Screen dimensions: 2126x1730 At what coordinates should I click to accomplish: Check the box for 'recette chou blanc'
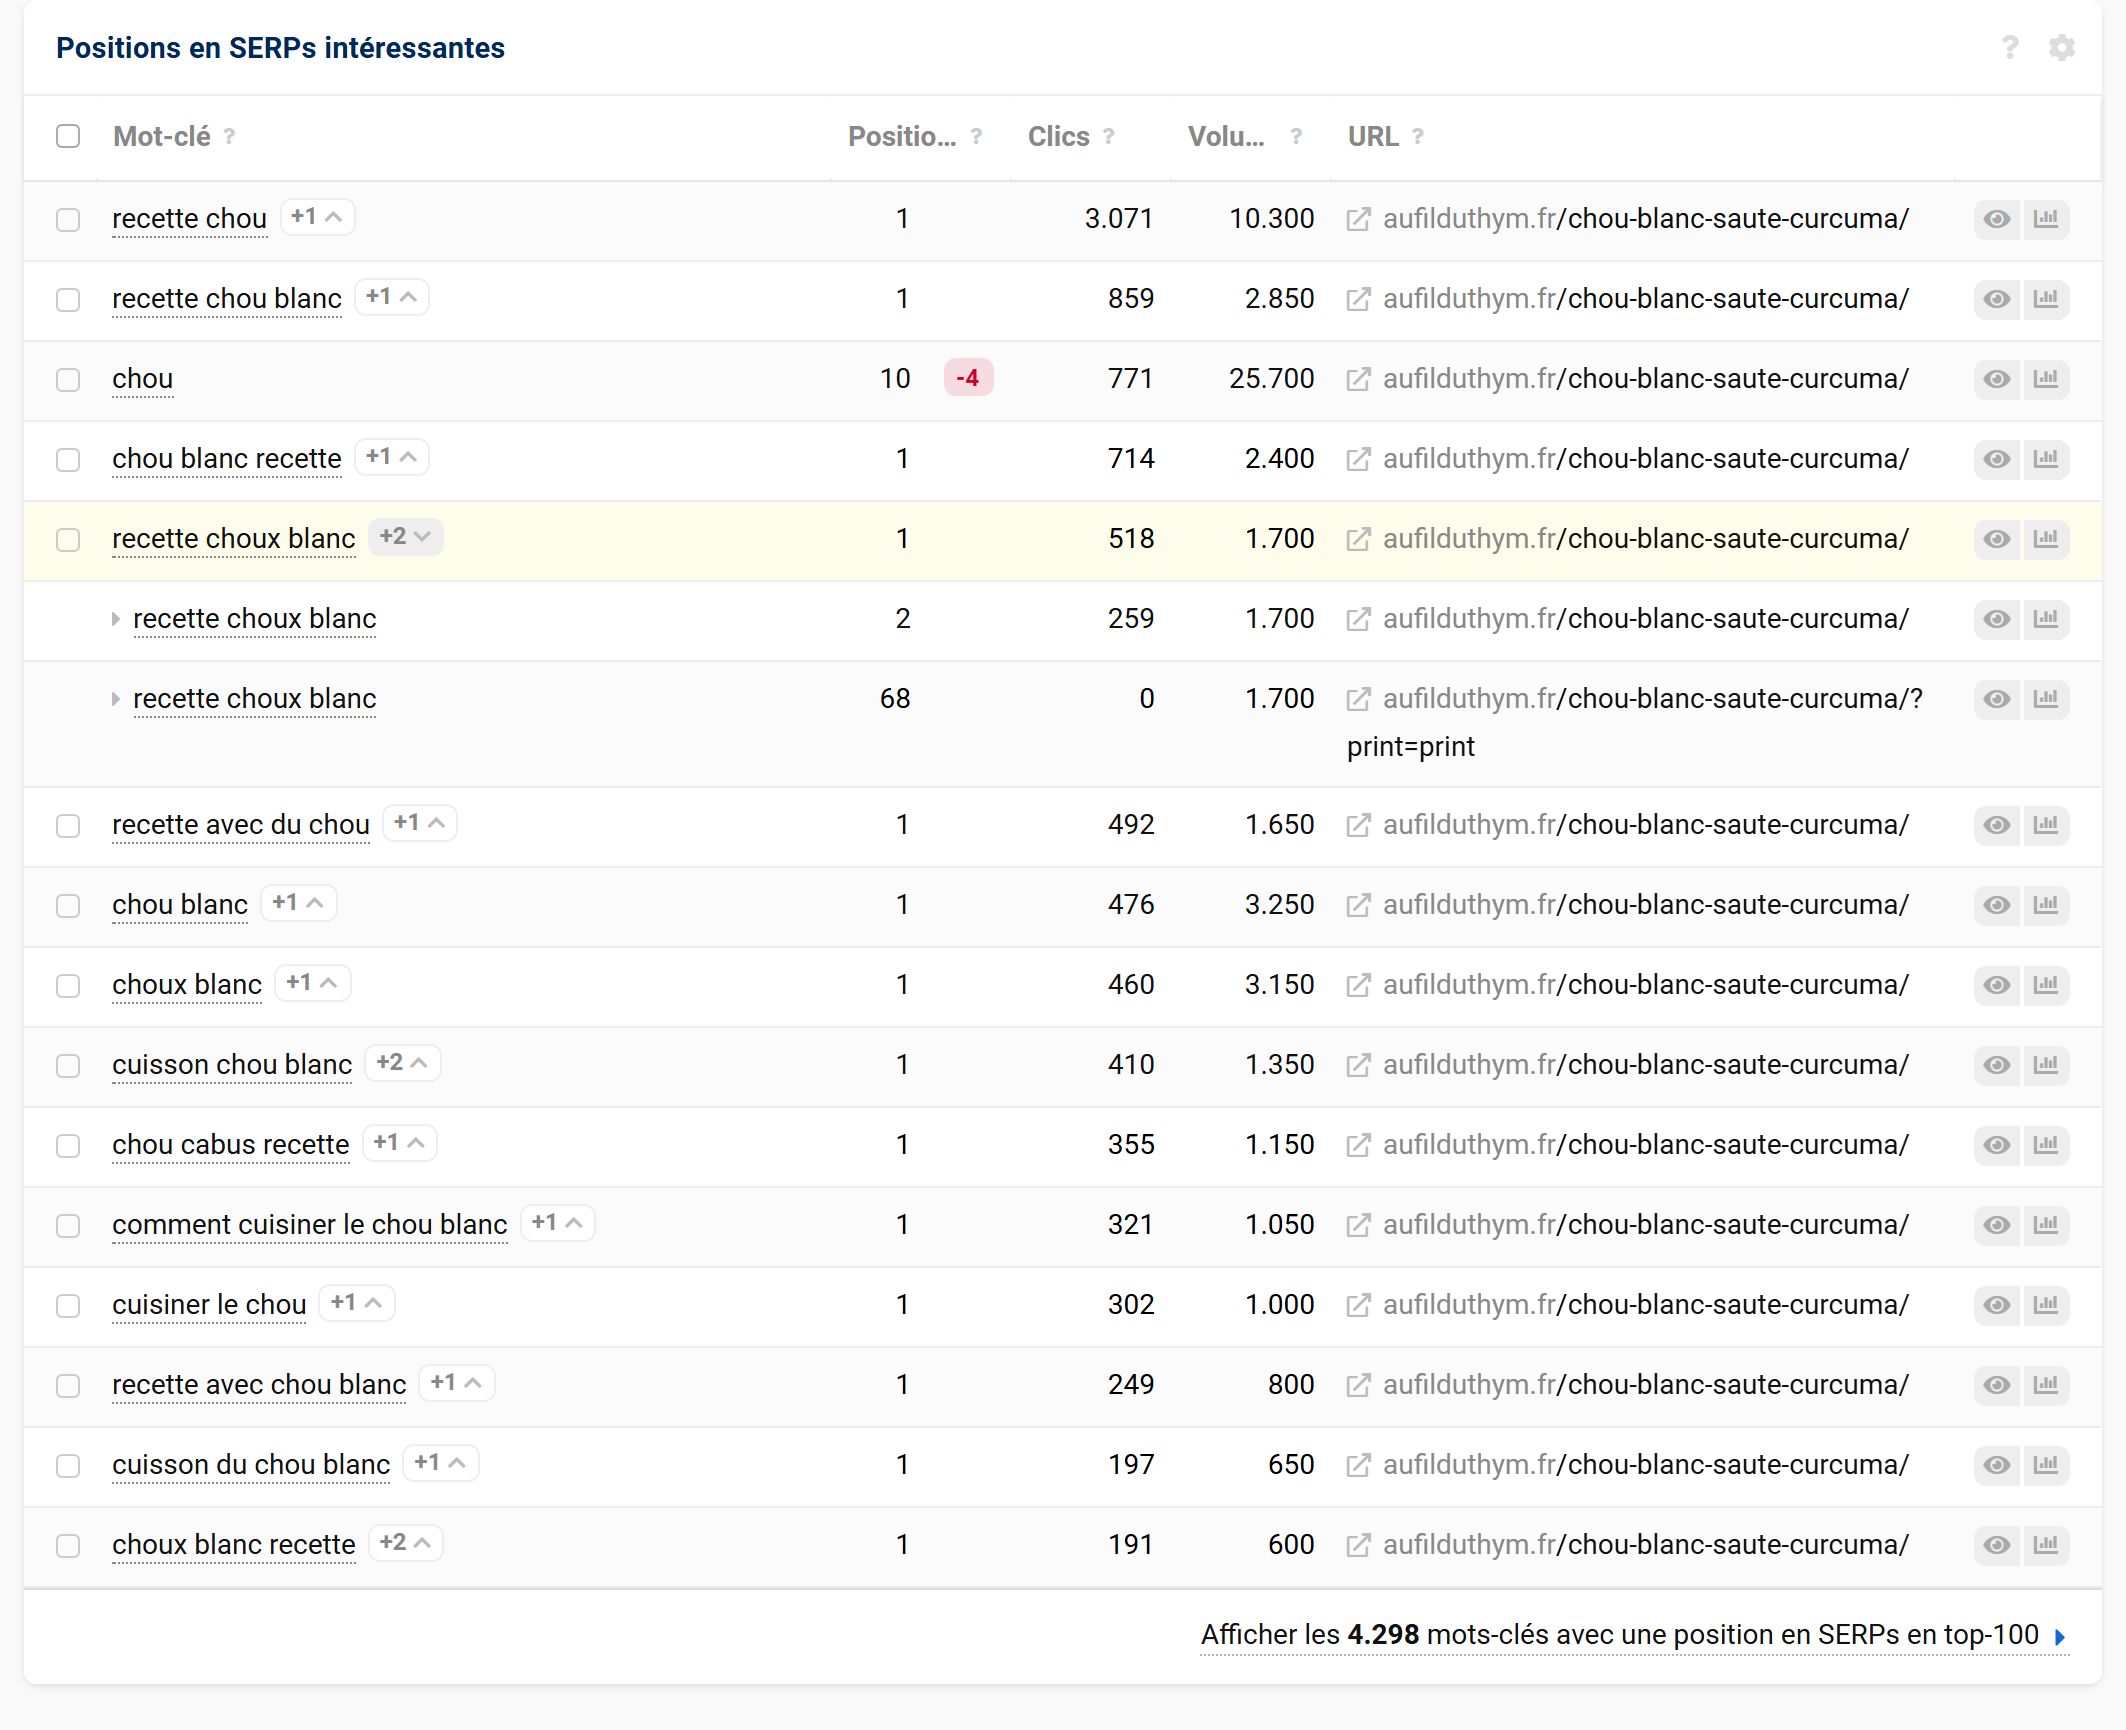68,299
